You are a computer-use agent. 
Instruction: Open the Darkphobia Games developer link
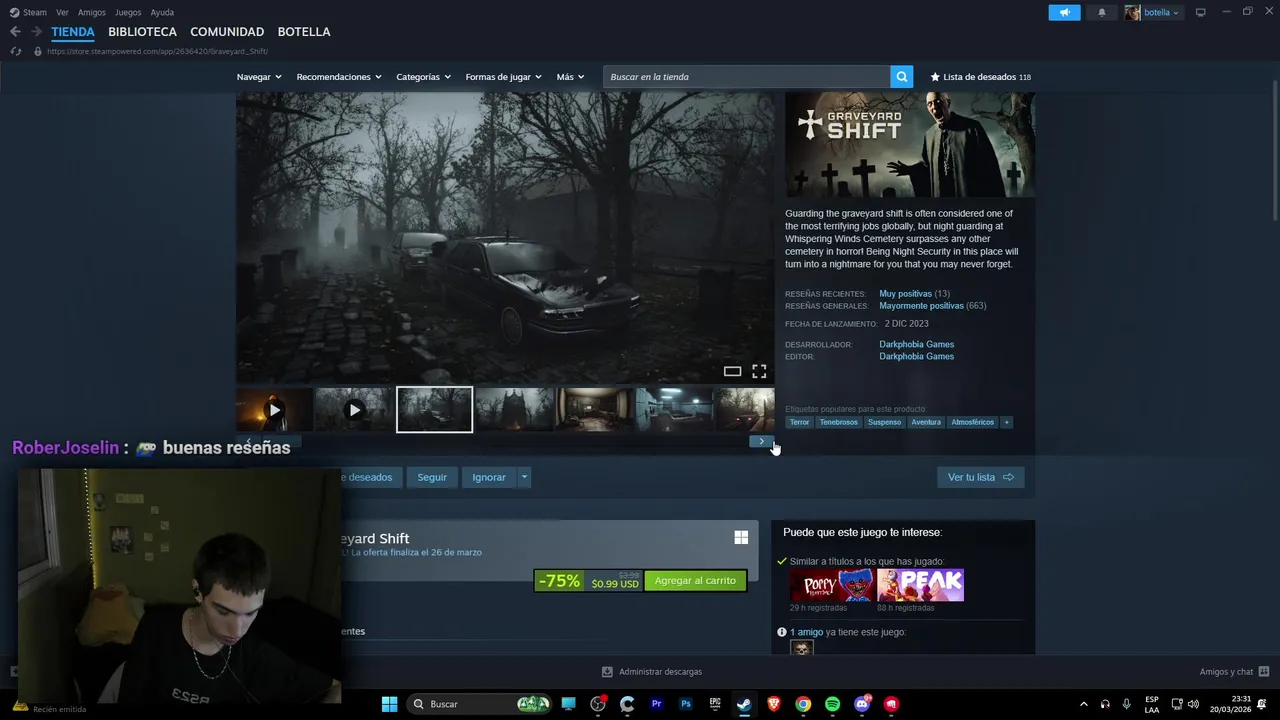(x=916, y=344)
